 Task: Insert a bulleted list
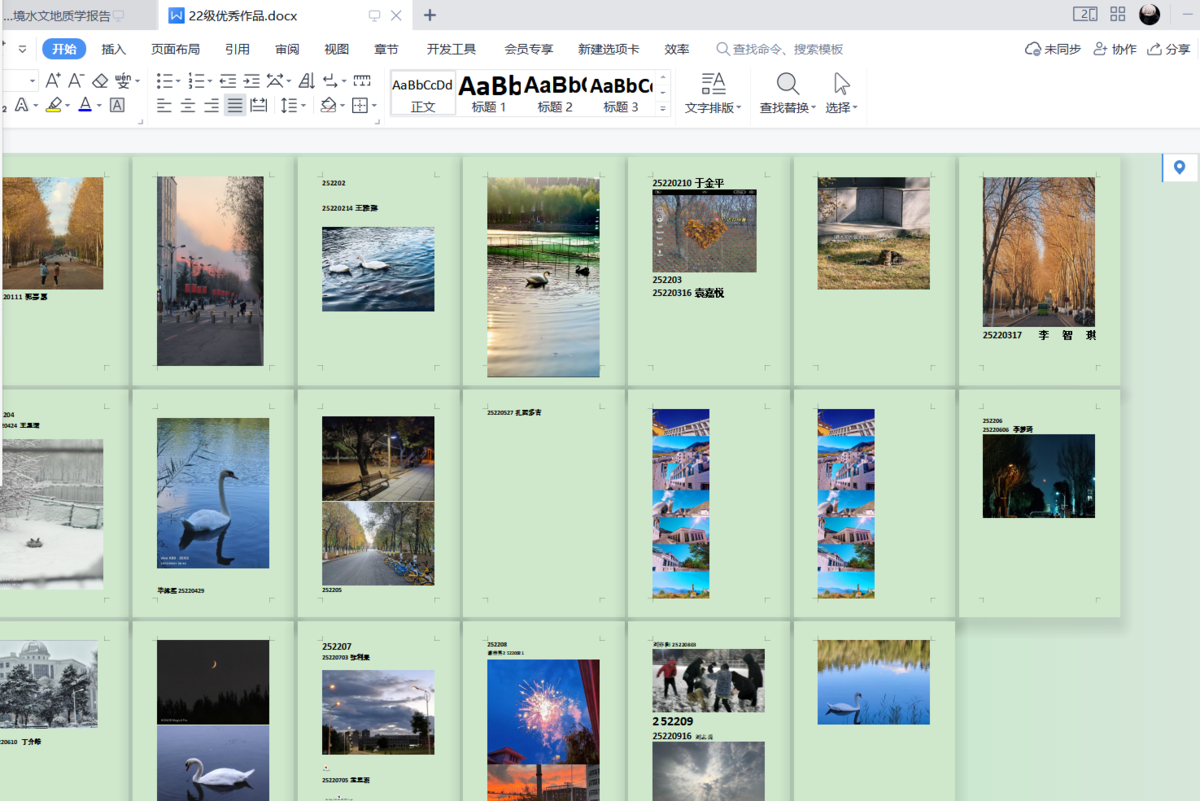(x=165, y=81)
